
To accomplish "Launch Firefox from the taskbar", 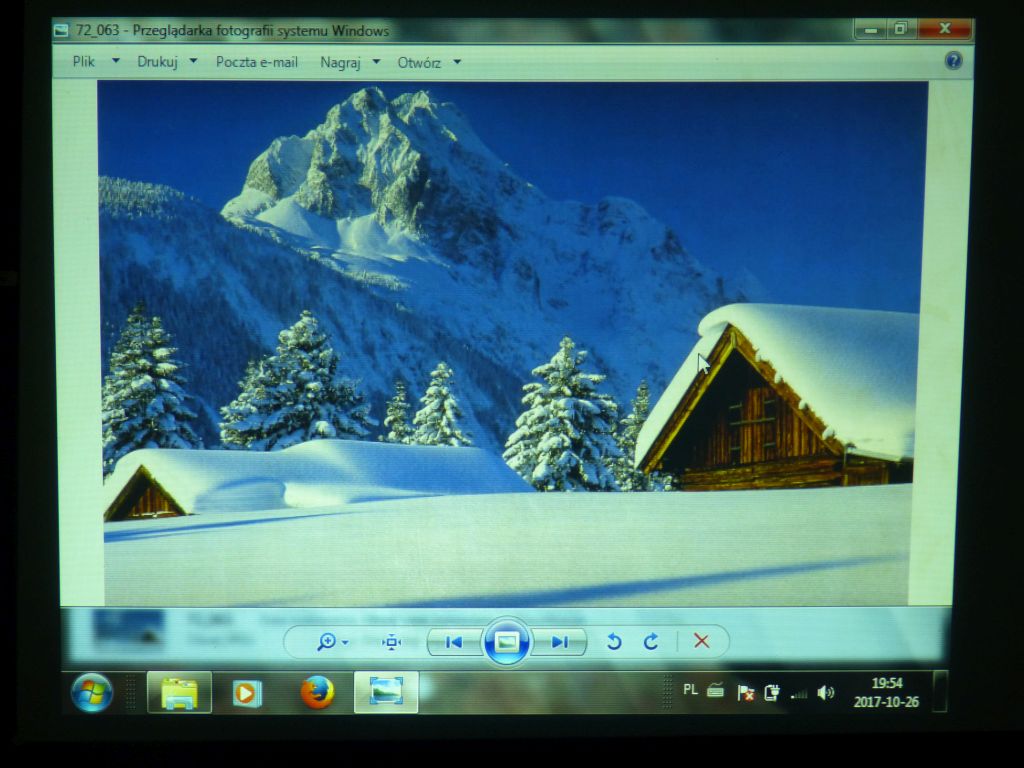I will [317, 692].
